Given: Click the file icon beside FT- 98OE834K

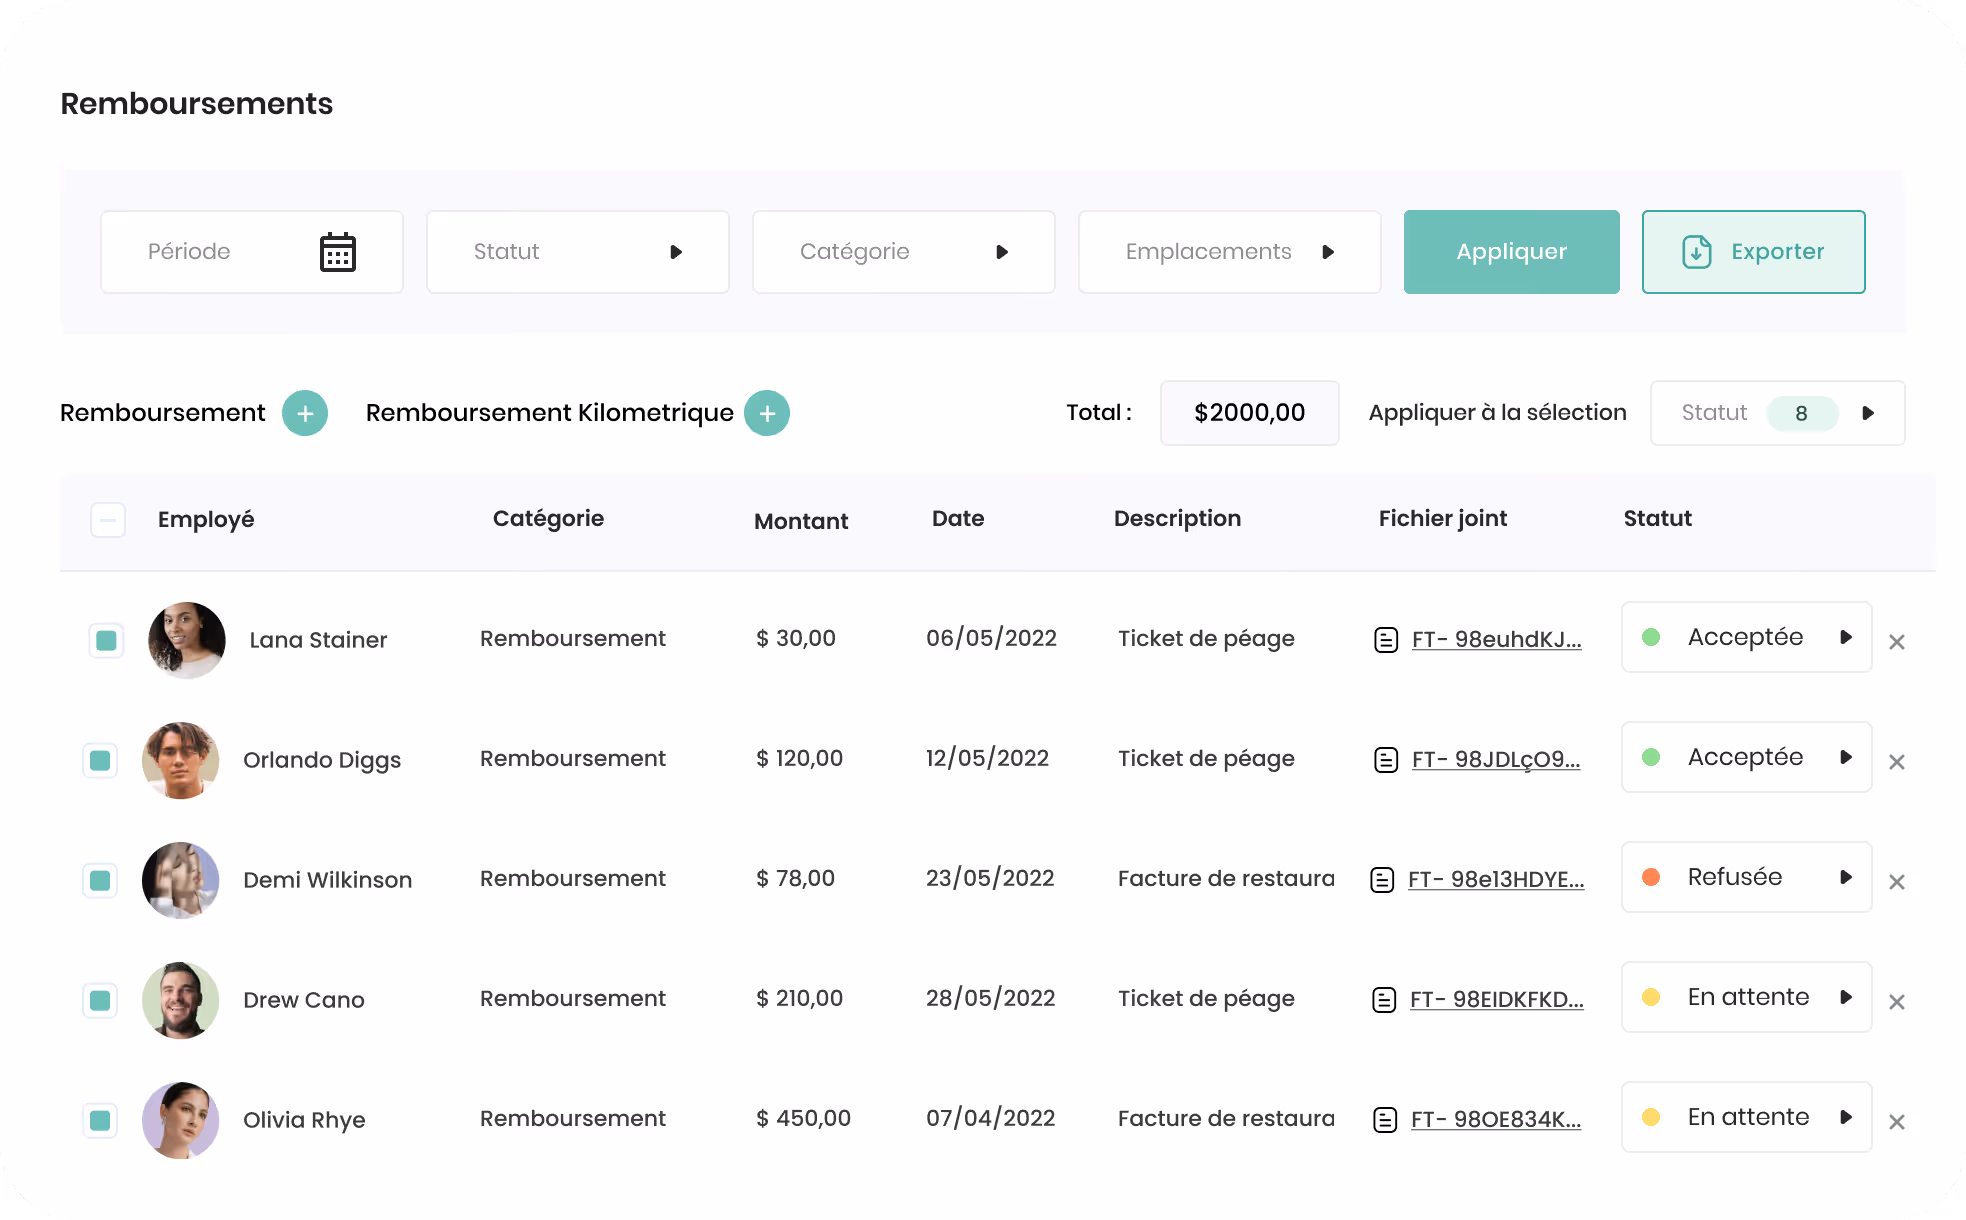Looking at the screenshot, I should [1385, 1120].
